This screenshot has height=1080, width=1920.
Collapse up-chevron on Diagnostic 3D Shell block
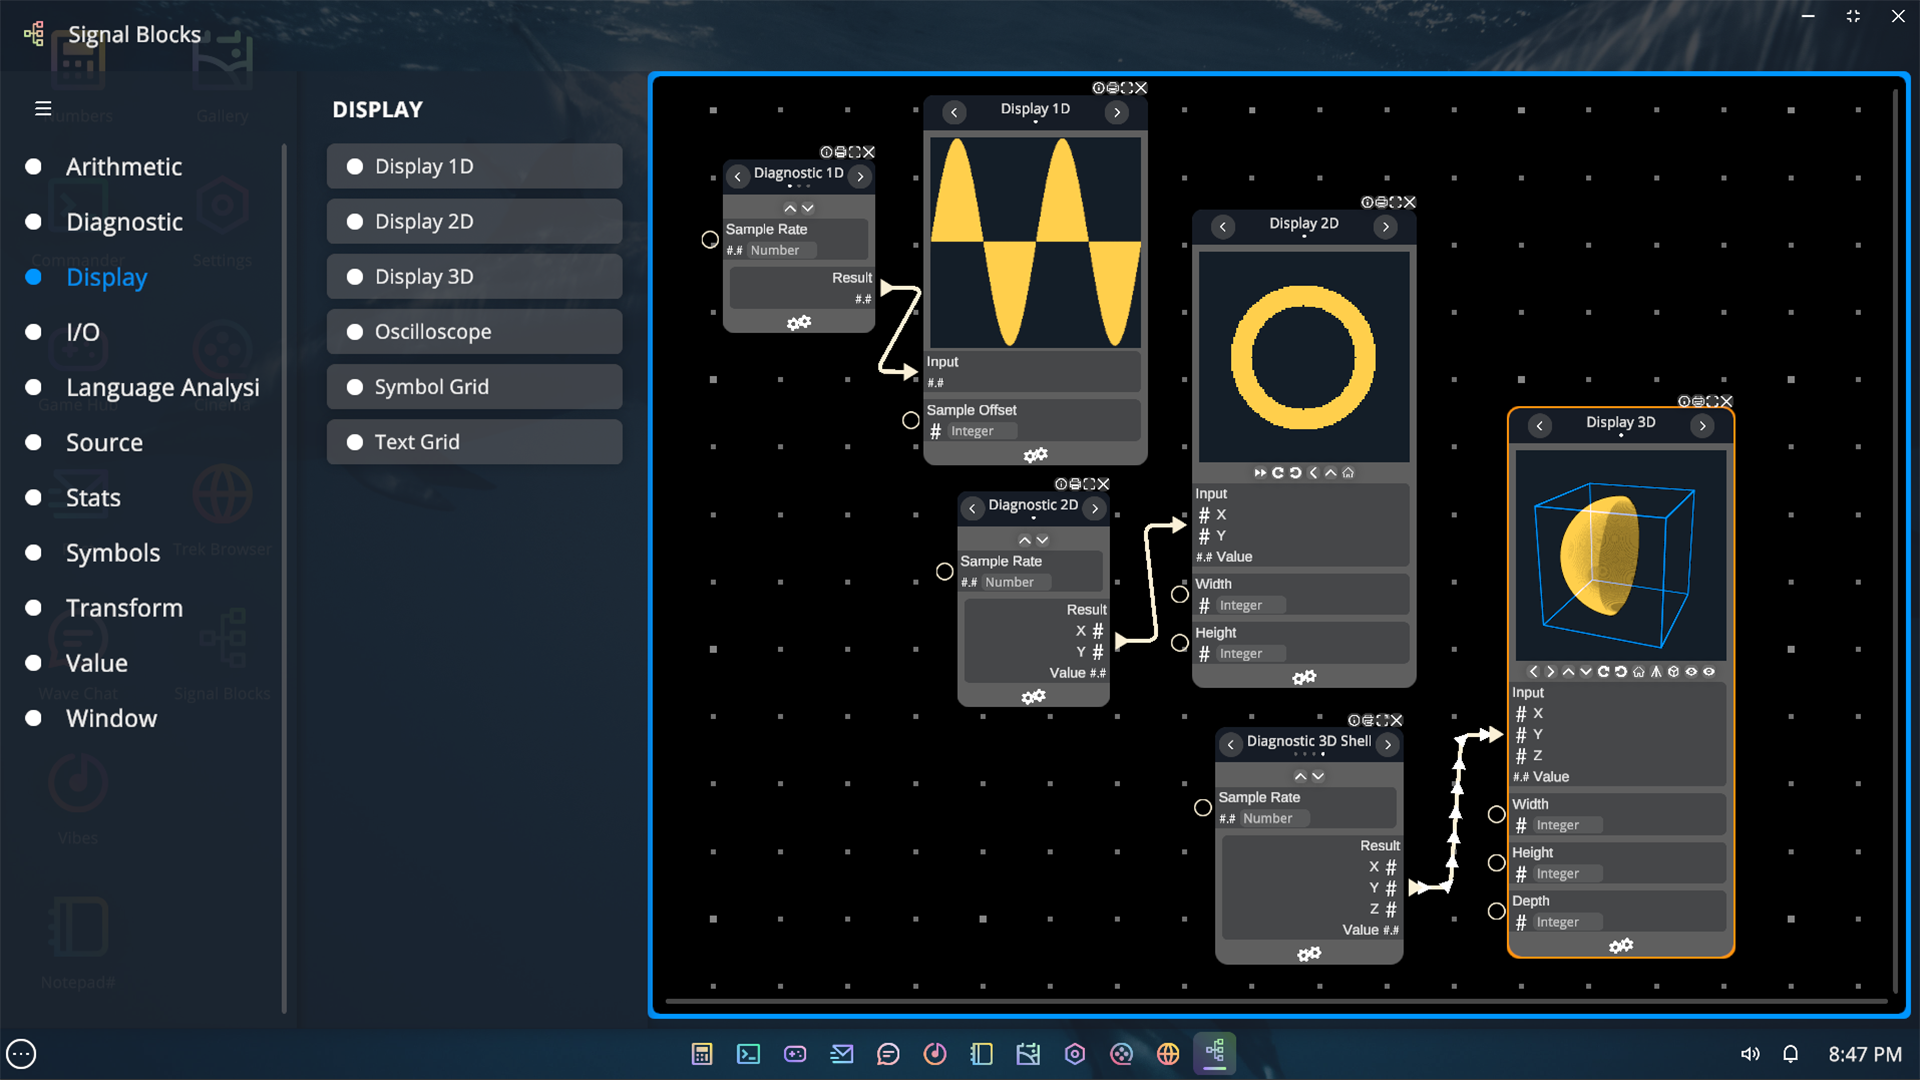[x=1300, y=776]
